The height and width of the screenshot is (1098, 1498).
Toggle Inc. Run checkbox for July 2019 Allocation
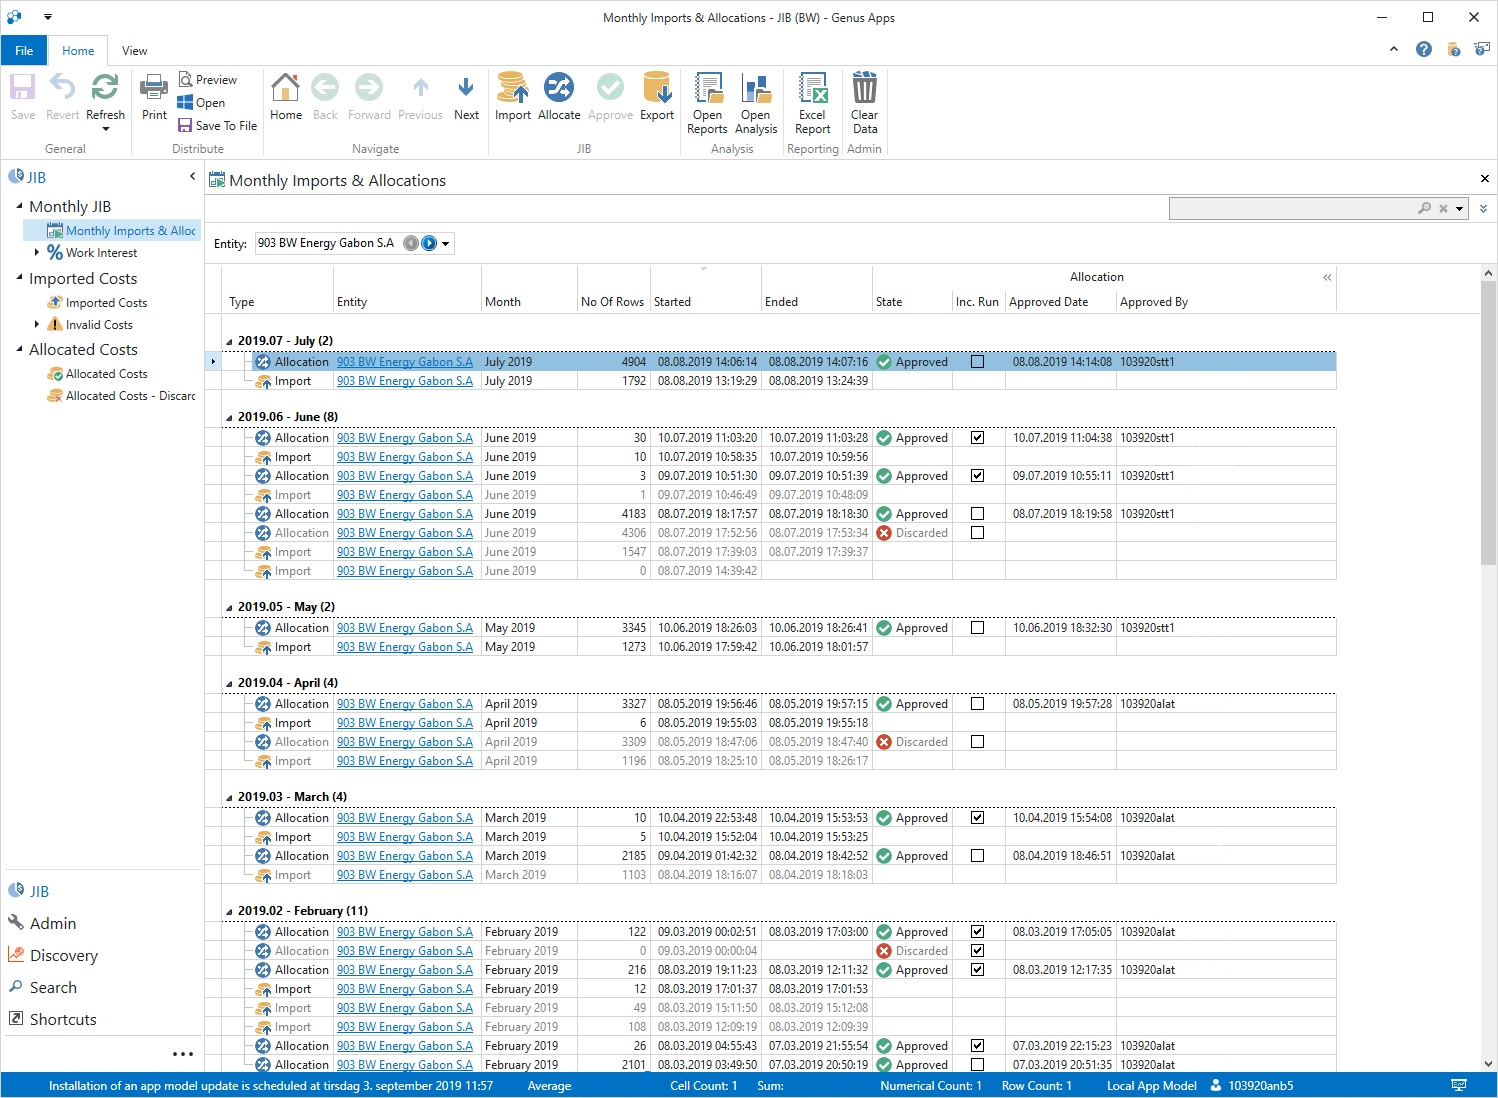(978, 362)
